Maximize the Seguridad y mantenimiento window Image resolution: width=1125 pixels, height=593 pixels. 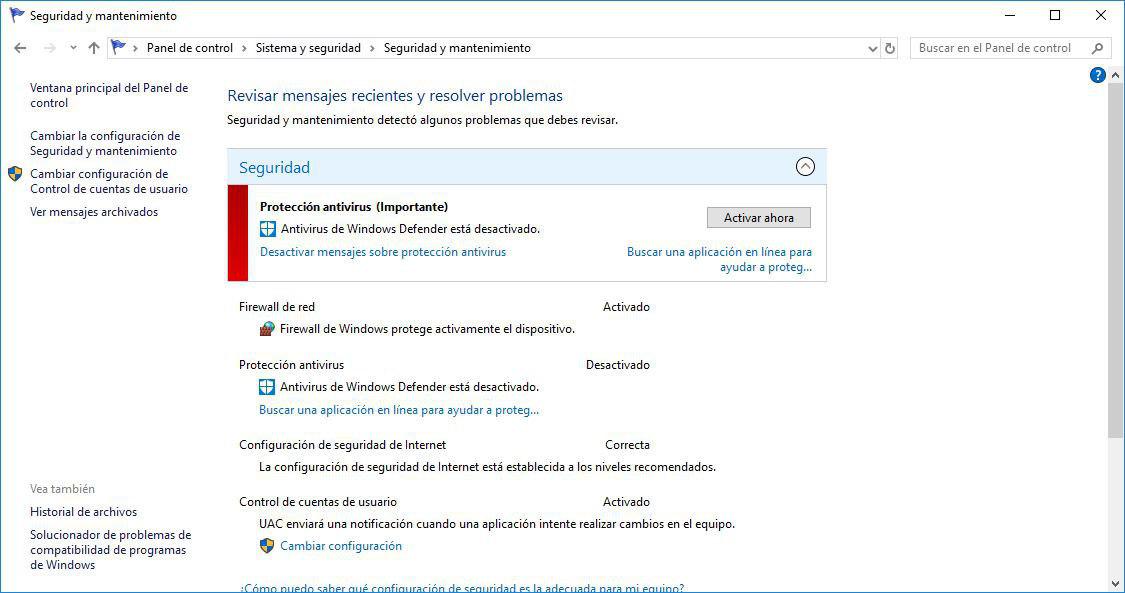click(x=1055, y=15)
